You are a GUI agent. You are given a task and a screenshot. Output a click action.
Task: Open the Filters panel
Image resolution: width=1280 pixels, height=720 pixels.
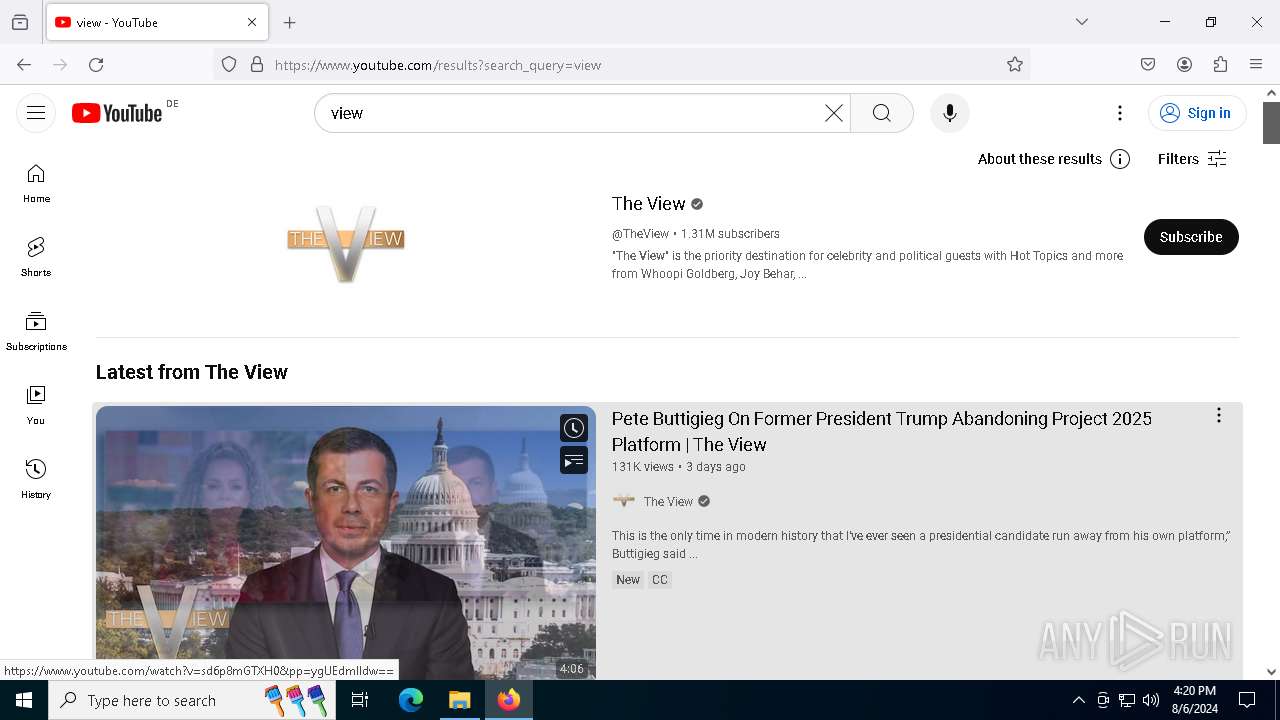click(x=1192, y=159)
